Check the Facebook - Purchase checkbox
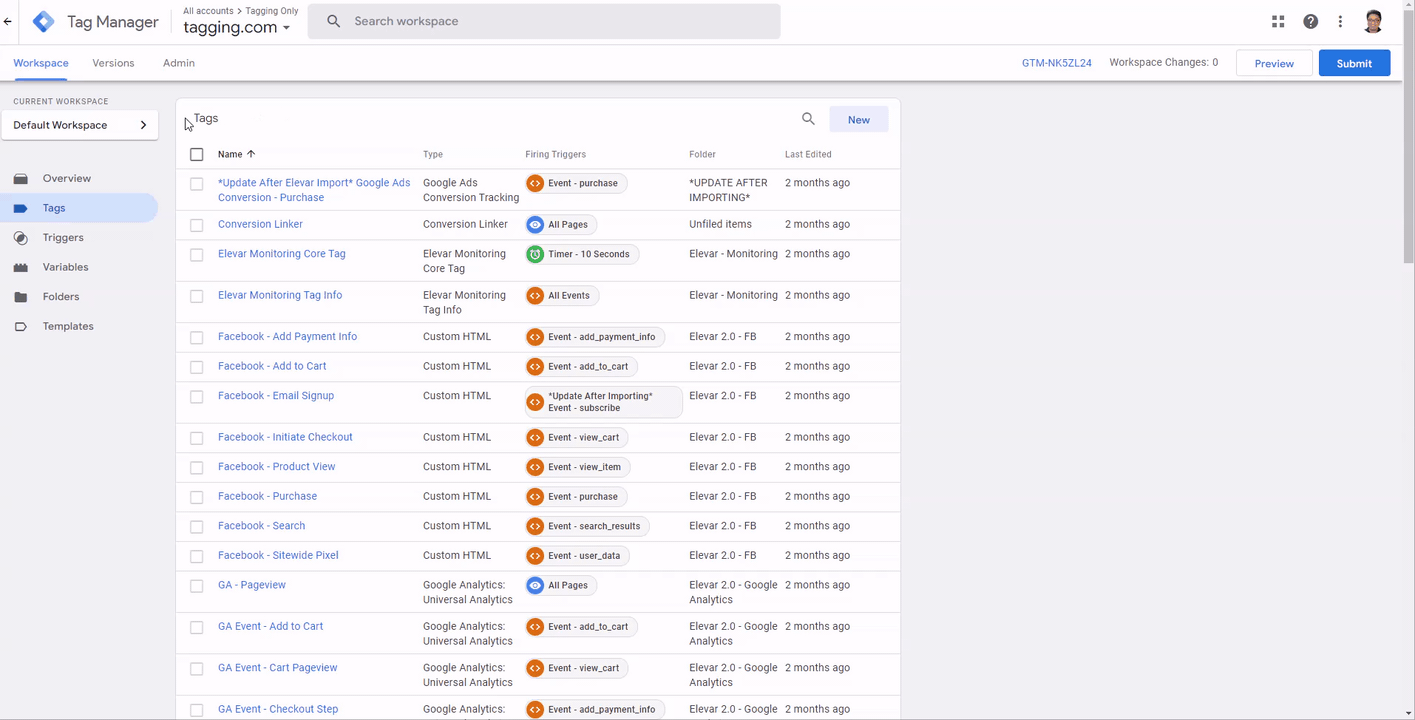Screen dimensions: 1415x720 pos(196,497)
